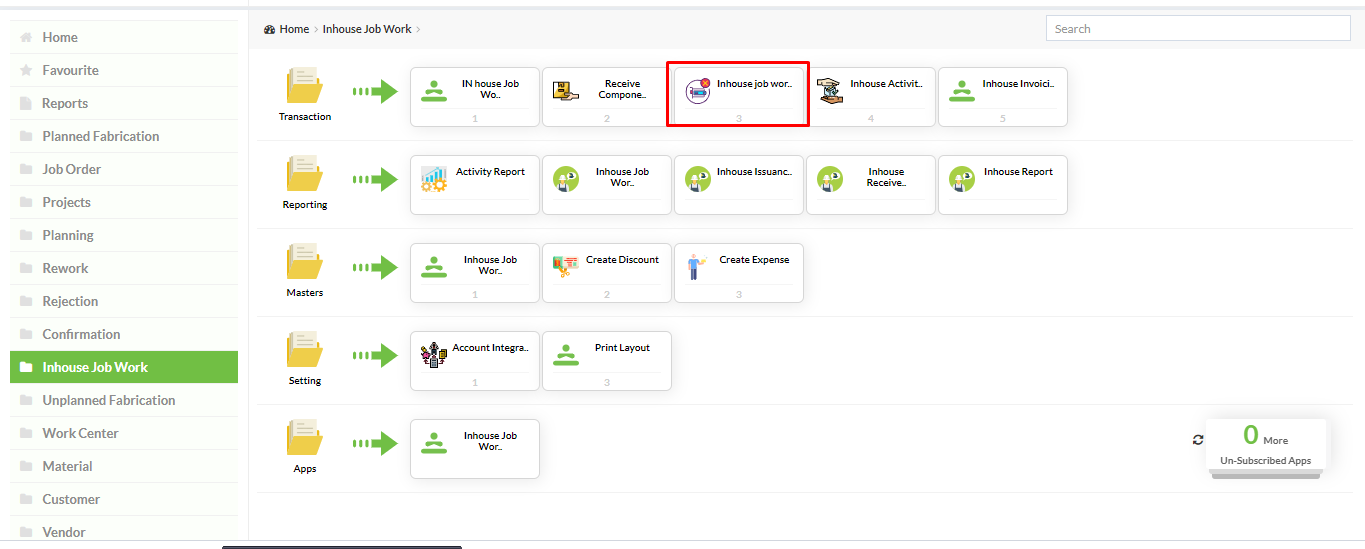Open Unplanned Fabrication in sidebar
The height and width of the screenshot is (549, 1365).
(x=124, y=400)
